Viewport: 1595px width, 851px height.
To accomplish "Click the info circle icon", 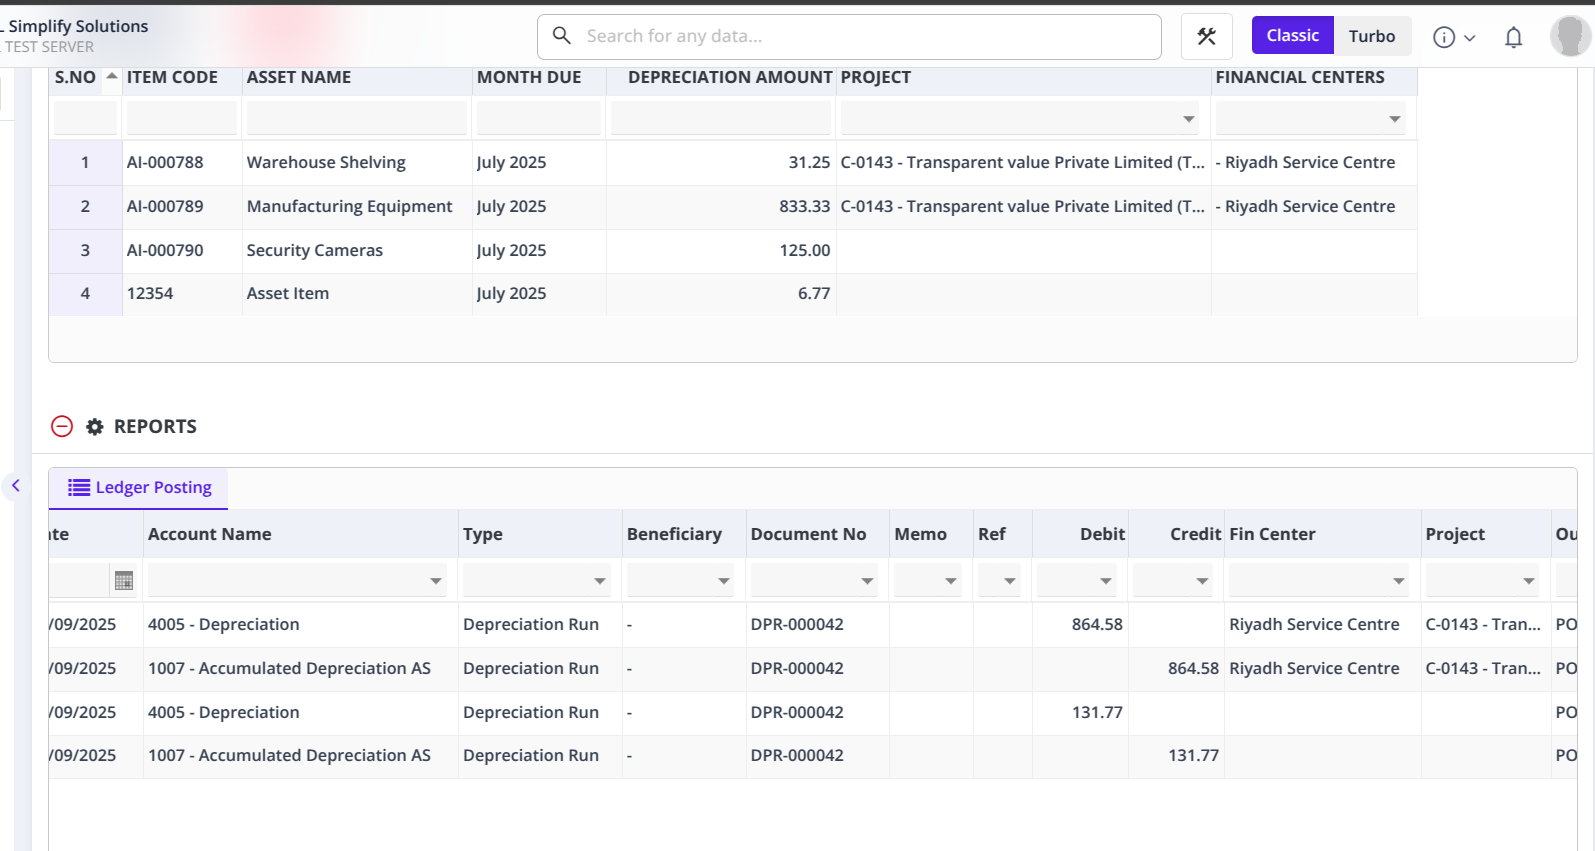I will tap(1443, 37).
